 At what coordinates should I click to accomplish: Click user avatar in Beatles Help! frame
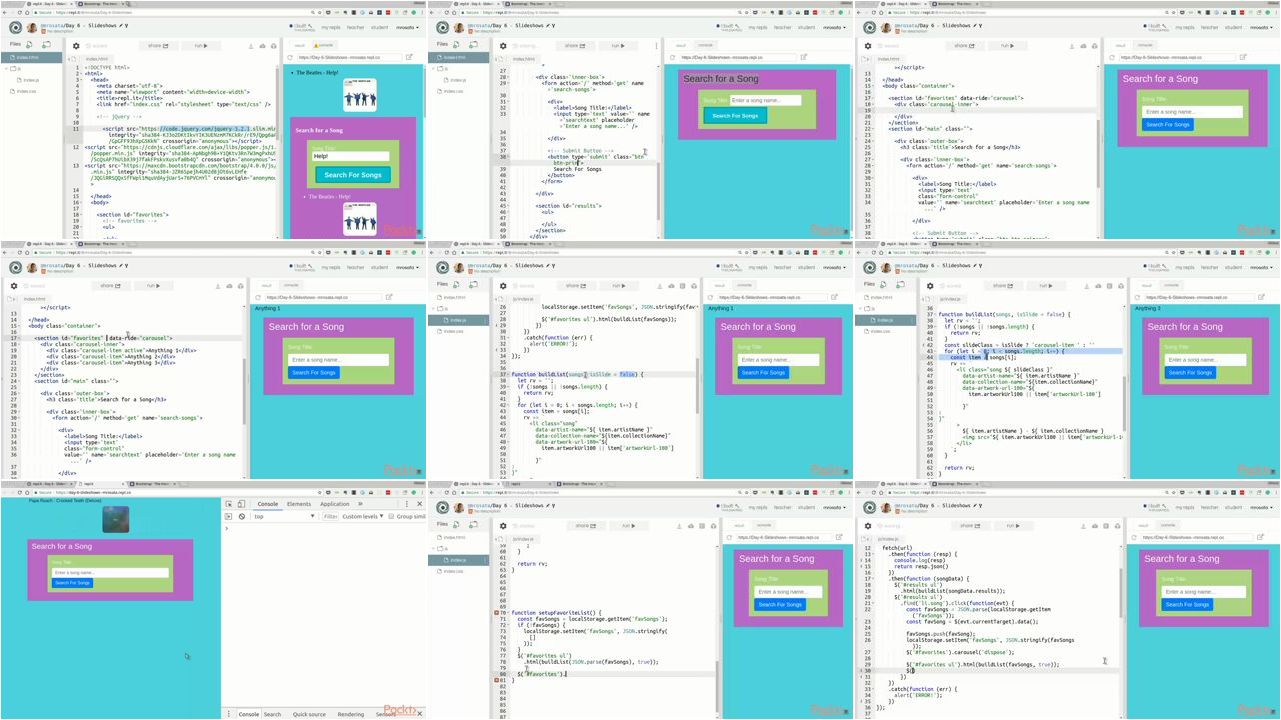click(31, 28)
